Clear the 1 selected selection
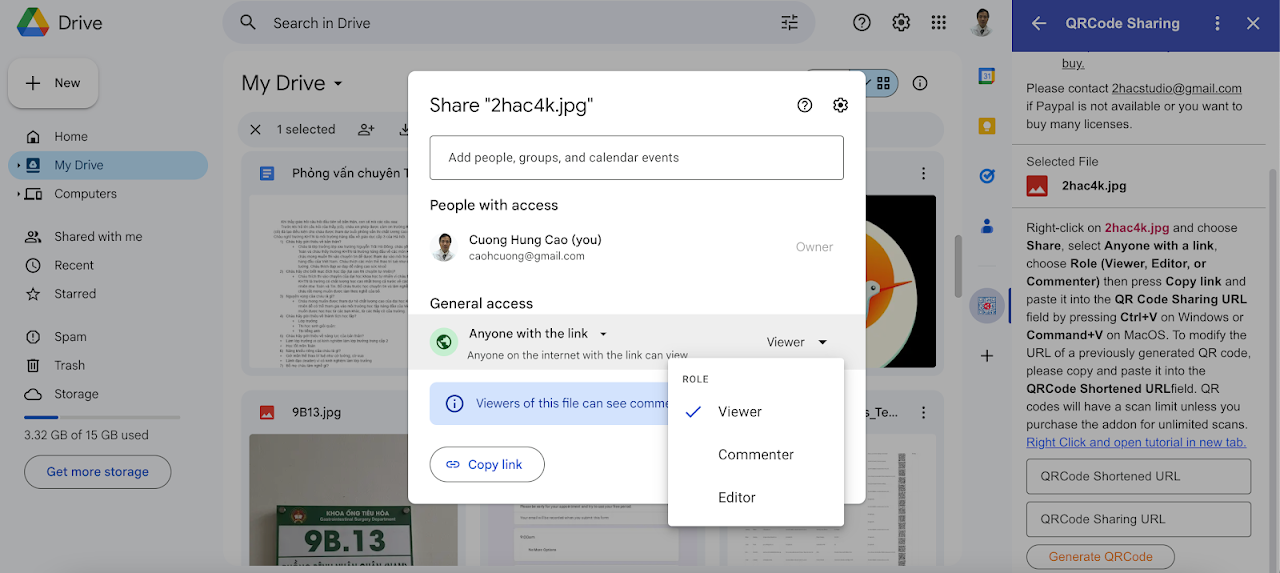The height and width of the screenshot is (573, 1280). (x=255, y=129)
